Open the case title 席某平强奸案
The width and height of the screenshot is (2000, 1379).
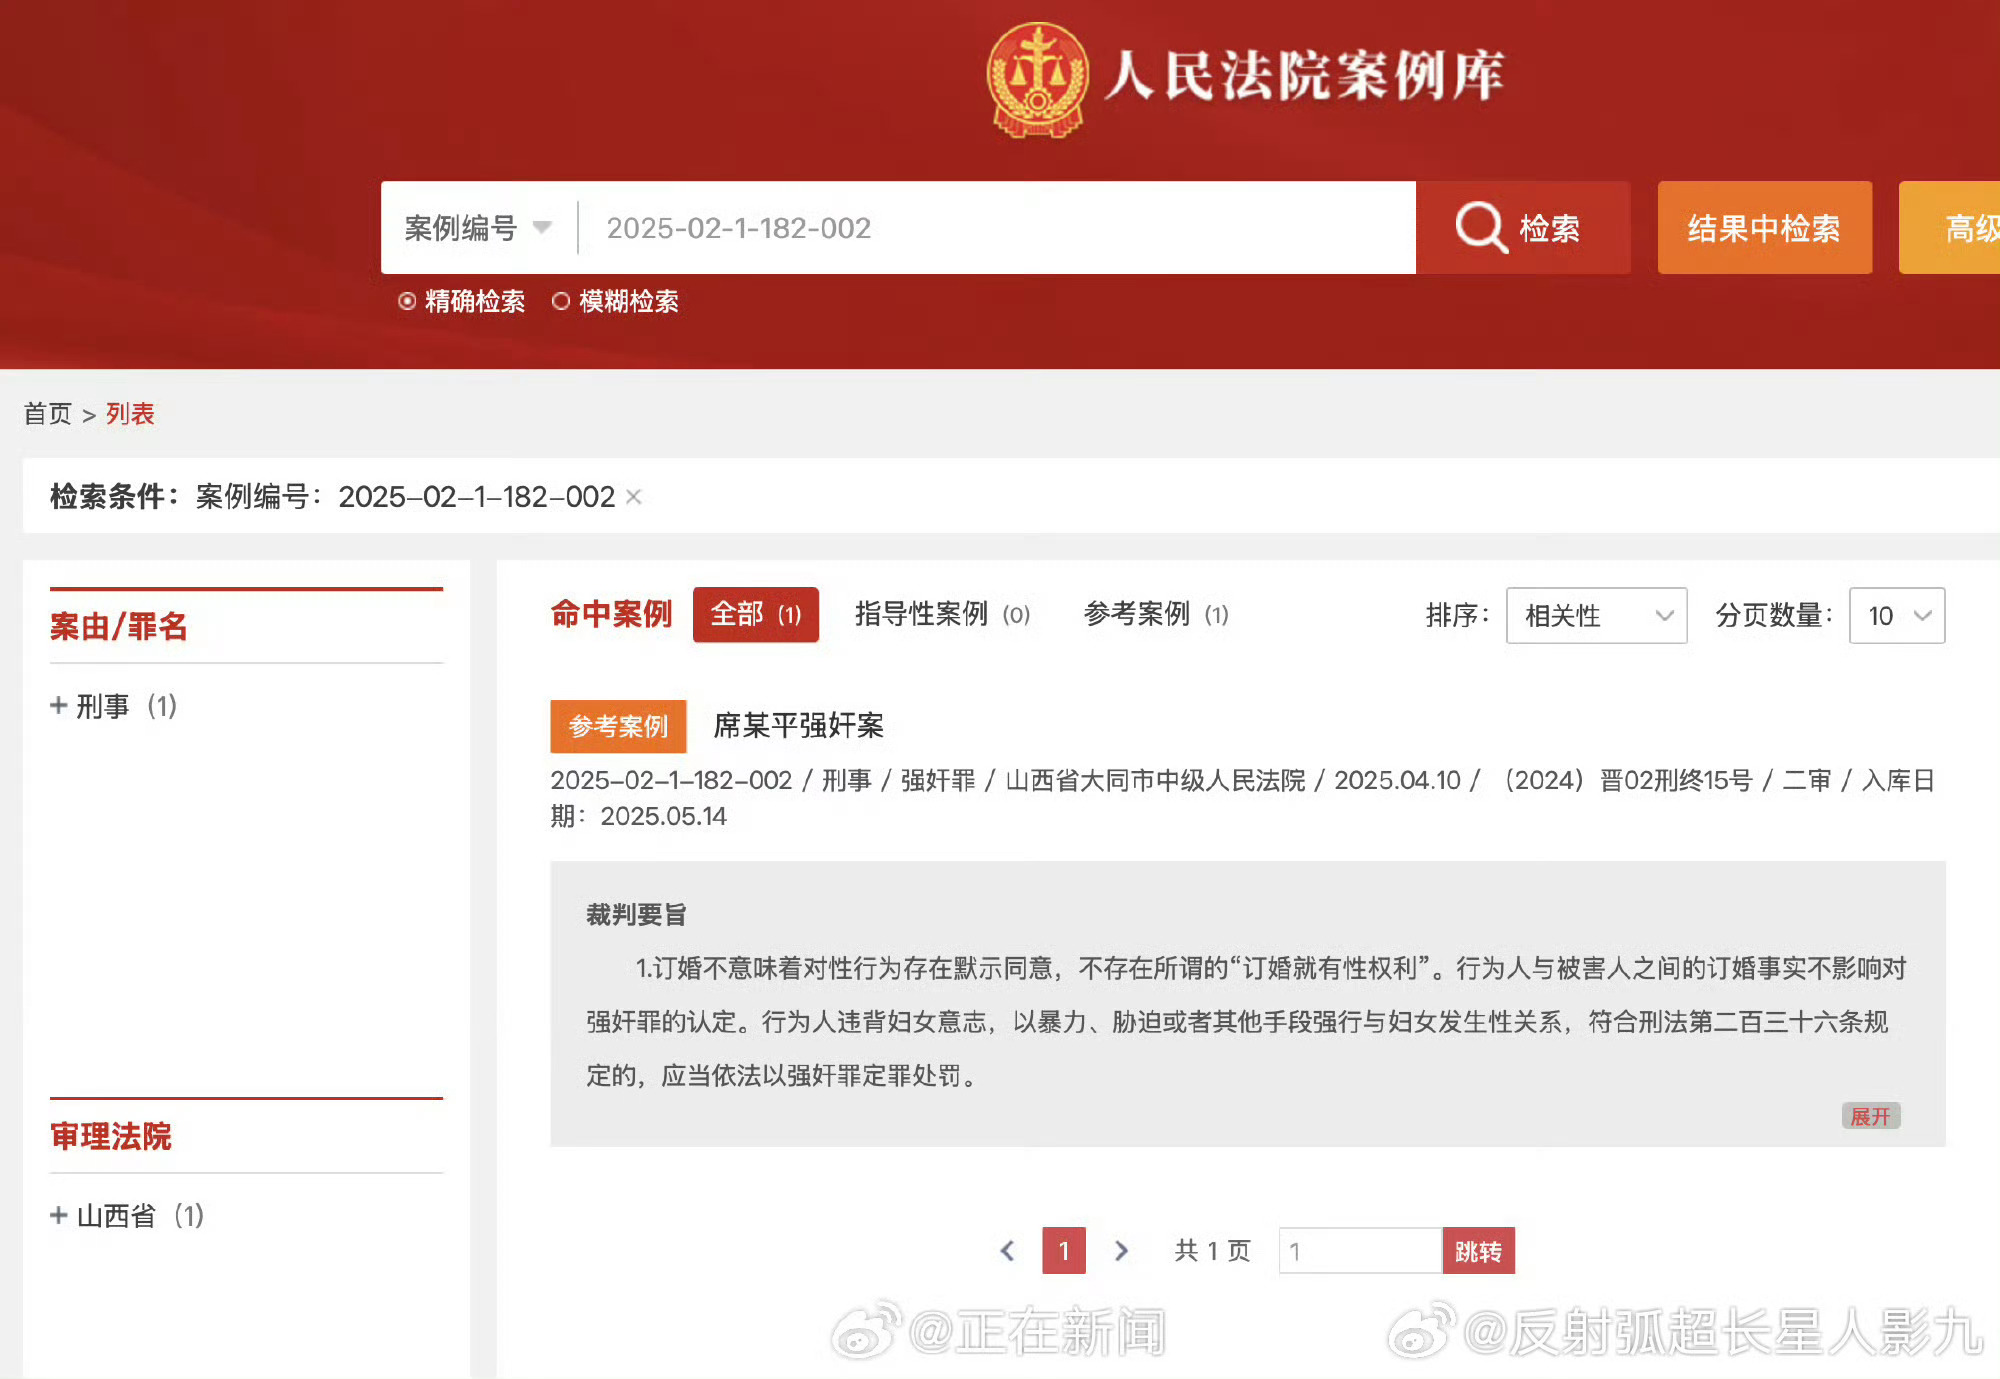point(798,725)
